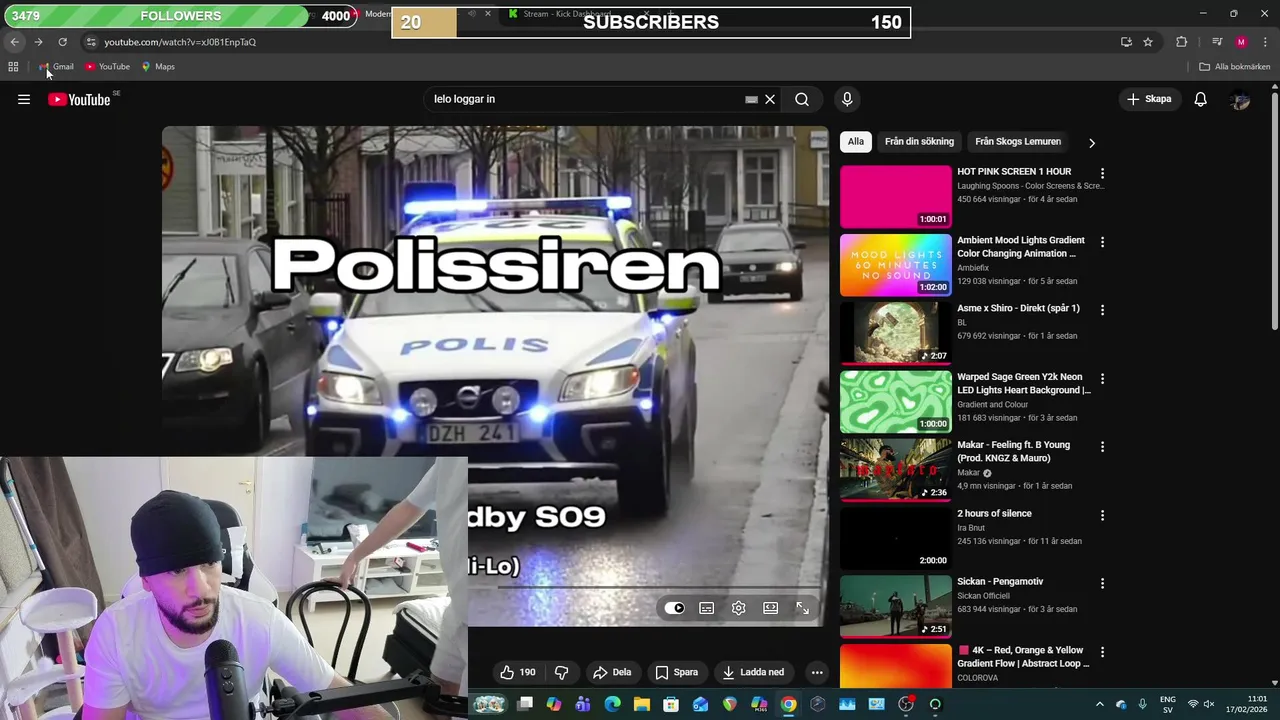Open YouTube bookmark in bookmarks bar

click(x=108, y=67)
